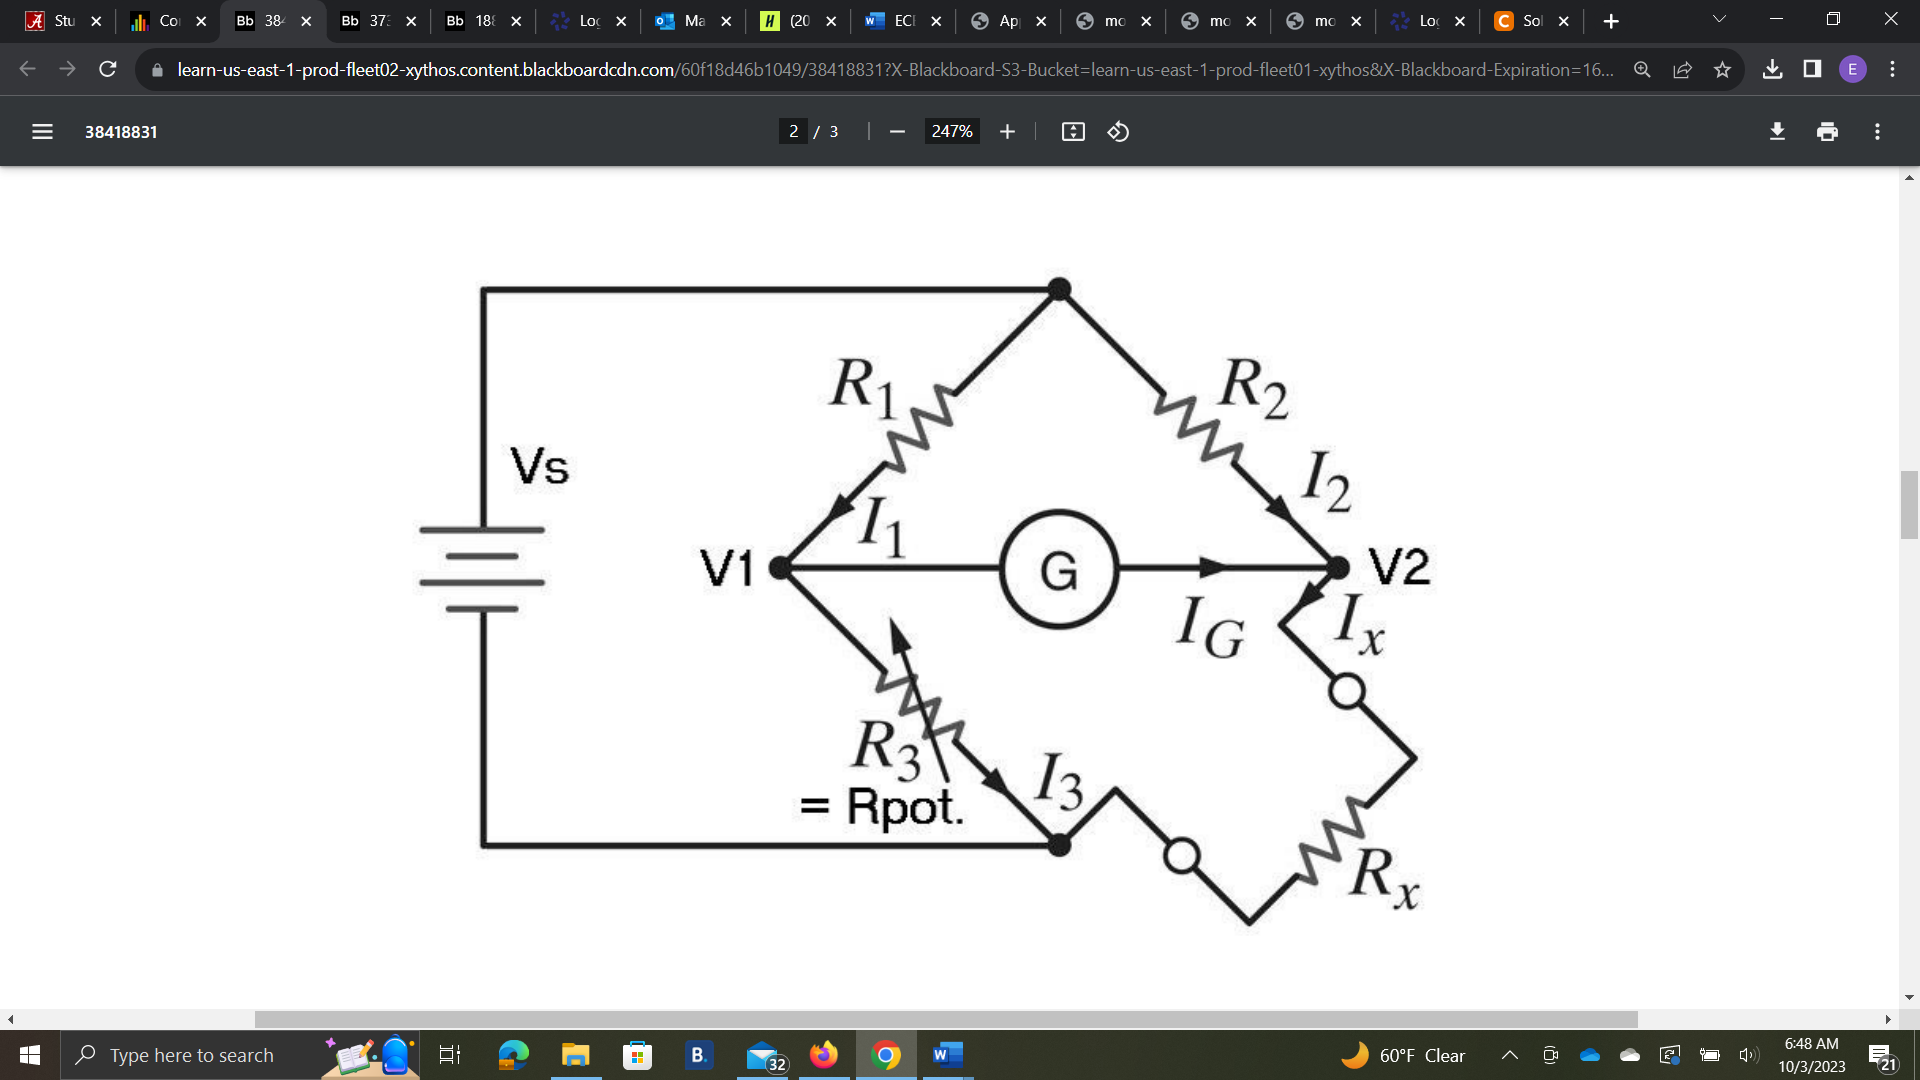Bookmark this page with the star icon
This screenshot has width=1920, height=1080.
[1722, 69]
